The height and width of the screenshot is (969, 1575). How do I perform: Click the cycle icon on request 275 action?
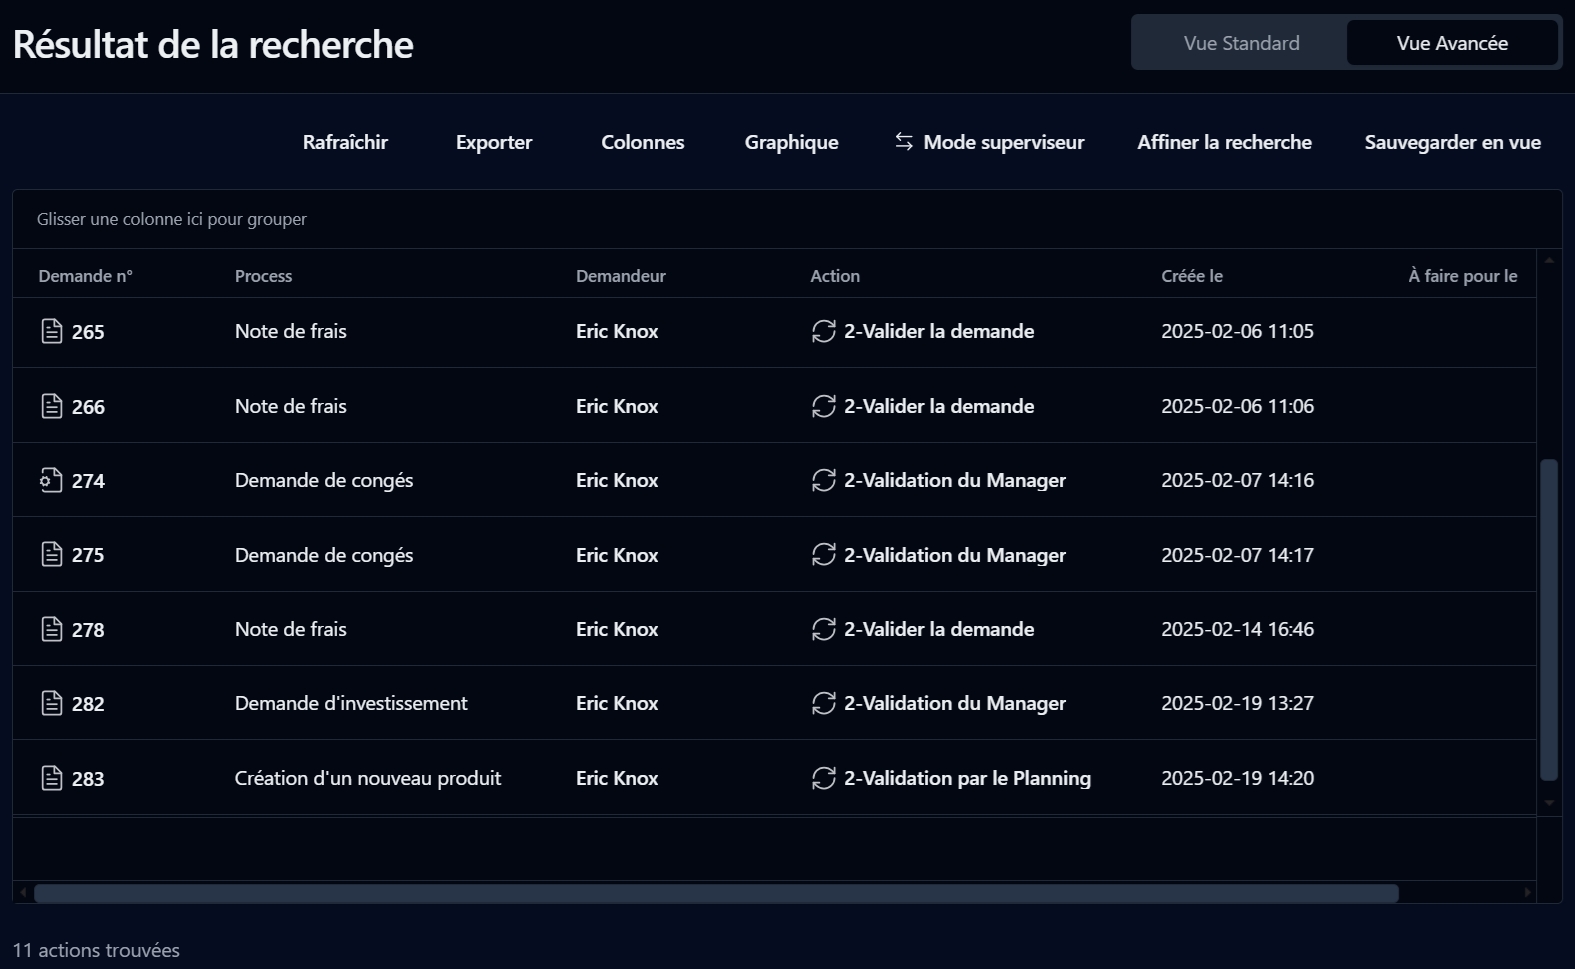click(823, 555)
